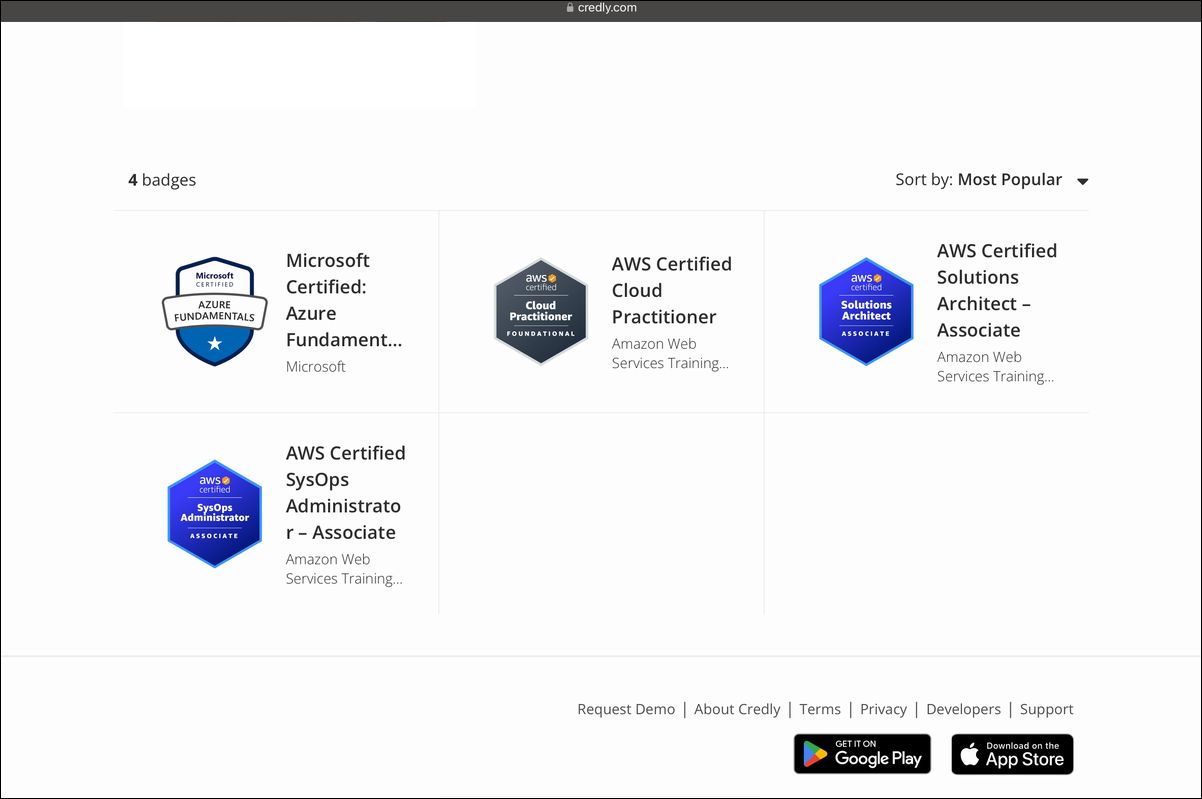1202x799 pixels.
Task: Open AWS Certified Solutions Architect – Associate title
Action: pos(997,290)
